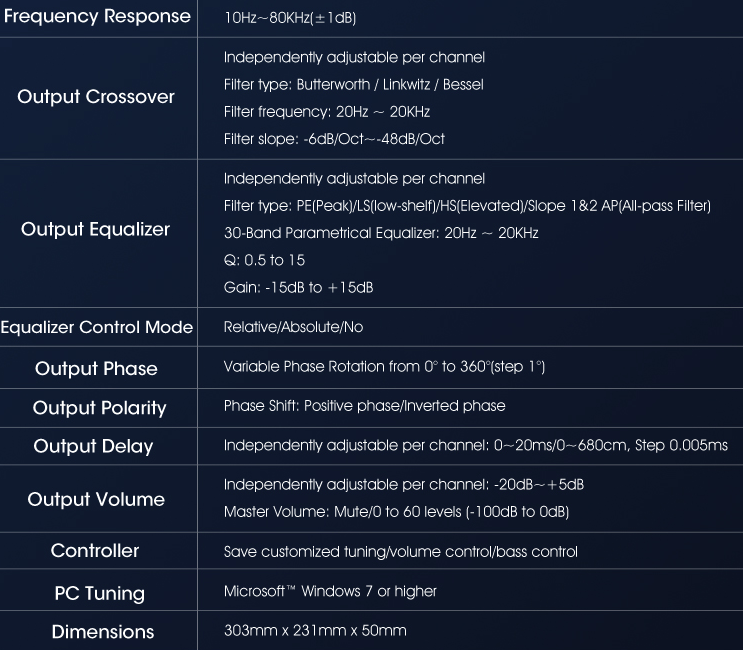Select the 30-Band Parametrical Equalizer line
This screenshot has height=650, width=743.
[381, 233]
